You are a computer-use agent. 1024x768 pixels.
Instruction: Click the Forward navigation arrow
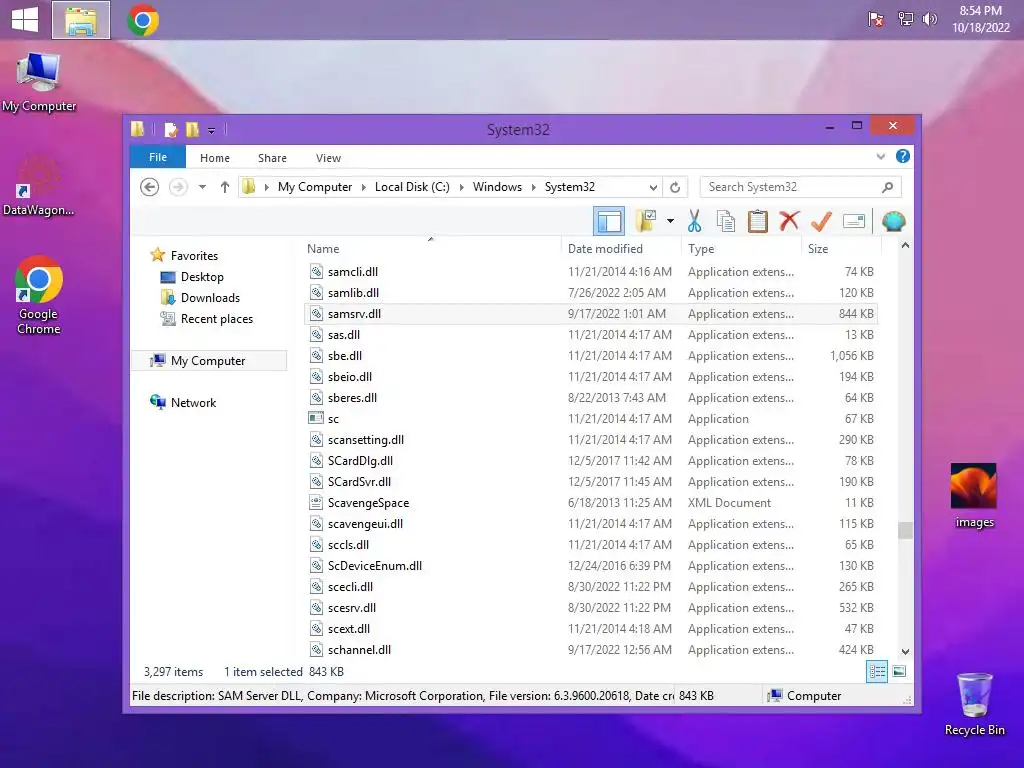coord(178,187)
